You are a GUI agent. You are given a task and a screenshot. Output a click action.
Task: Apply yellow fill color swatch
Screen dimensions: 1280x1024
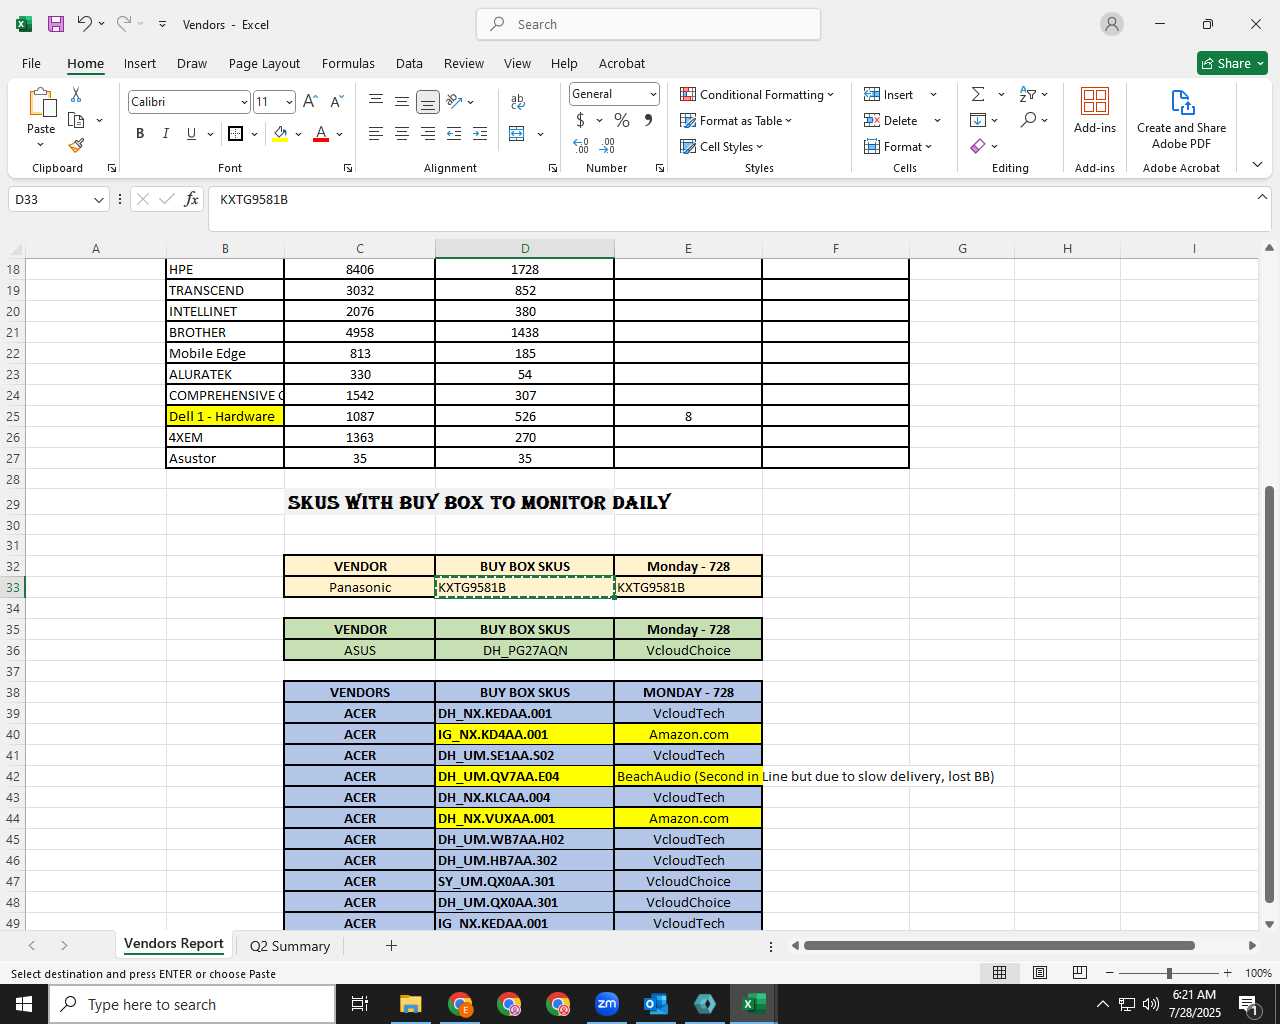click(x=280, y=134)
